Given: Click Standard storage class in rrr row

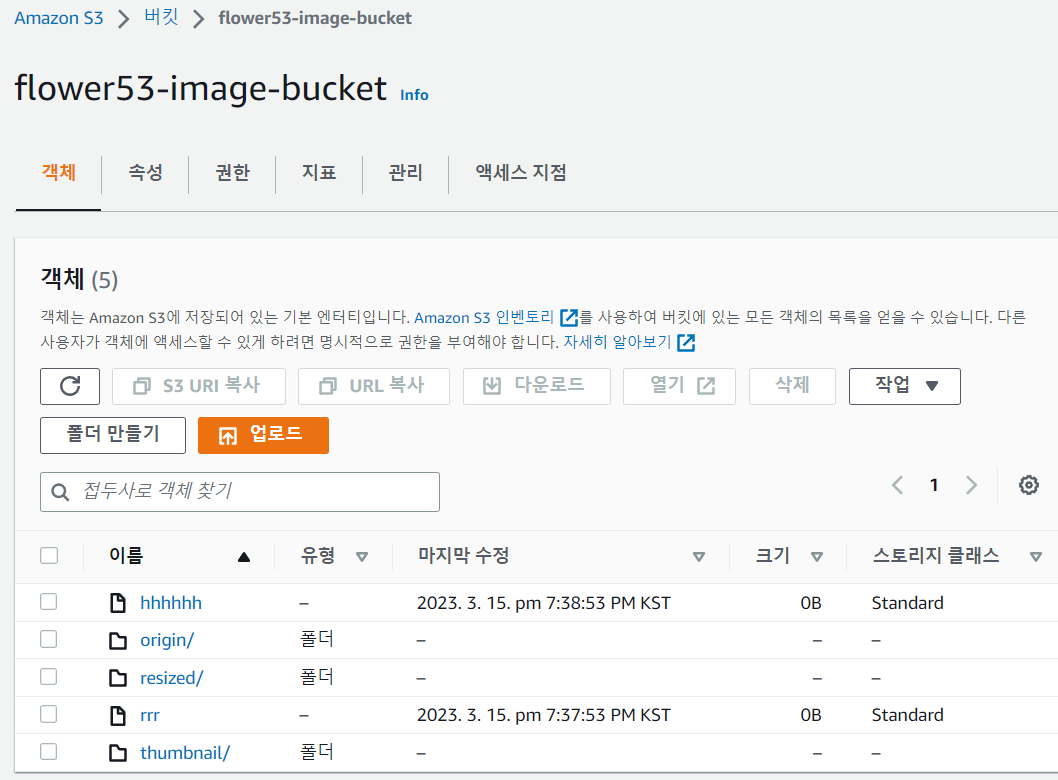Looking at the screenshot, I should click(908, 715).
